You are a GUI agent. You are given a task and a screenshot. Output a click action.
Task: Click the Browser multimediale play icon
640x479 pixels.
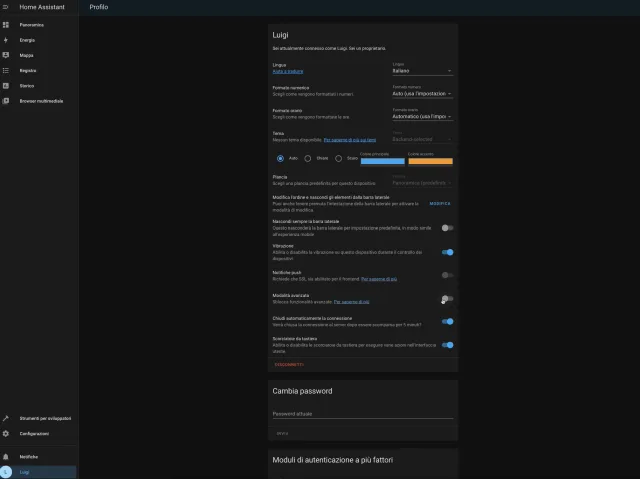7,101
